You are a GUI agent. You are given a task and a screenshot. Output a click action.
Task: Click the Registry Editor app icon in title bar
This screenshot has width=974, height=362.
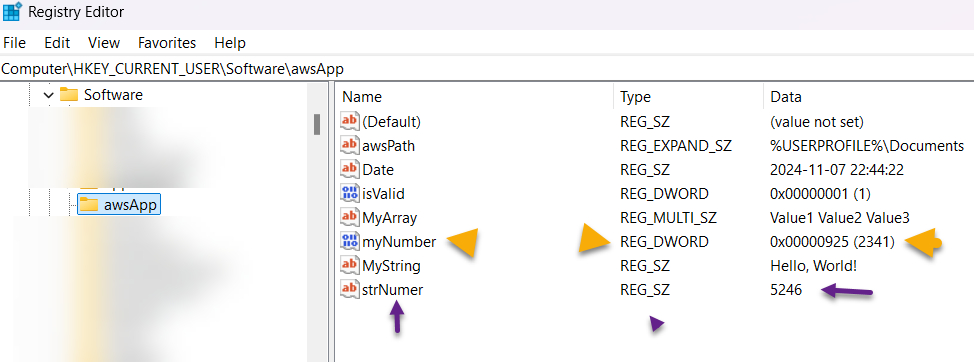pyautogui.click(x=12, y=12)
